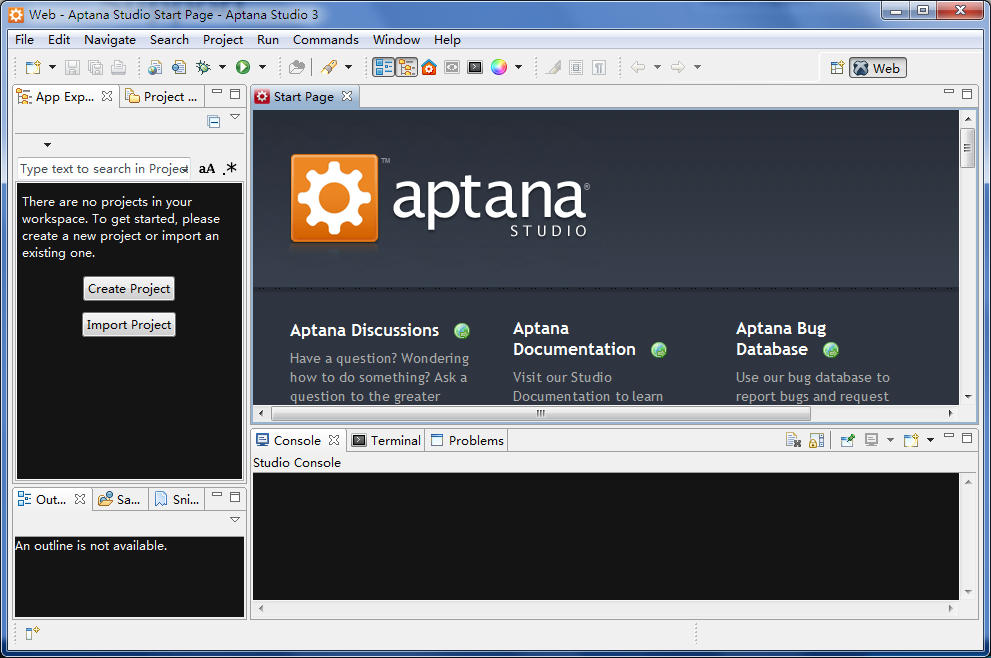
Task: Expand the New wizard dropdown arrow
Action: (52, 67)
